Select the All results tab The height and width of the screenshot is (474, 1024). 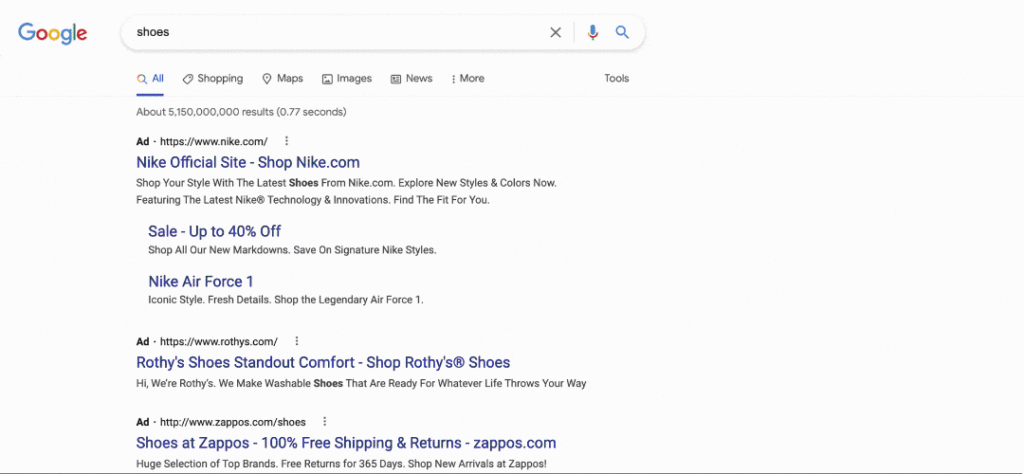tap(150, 78)
